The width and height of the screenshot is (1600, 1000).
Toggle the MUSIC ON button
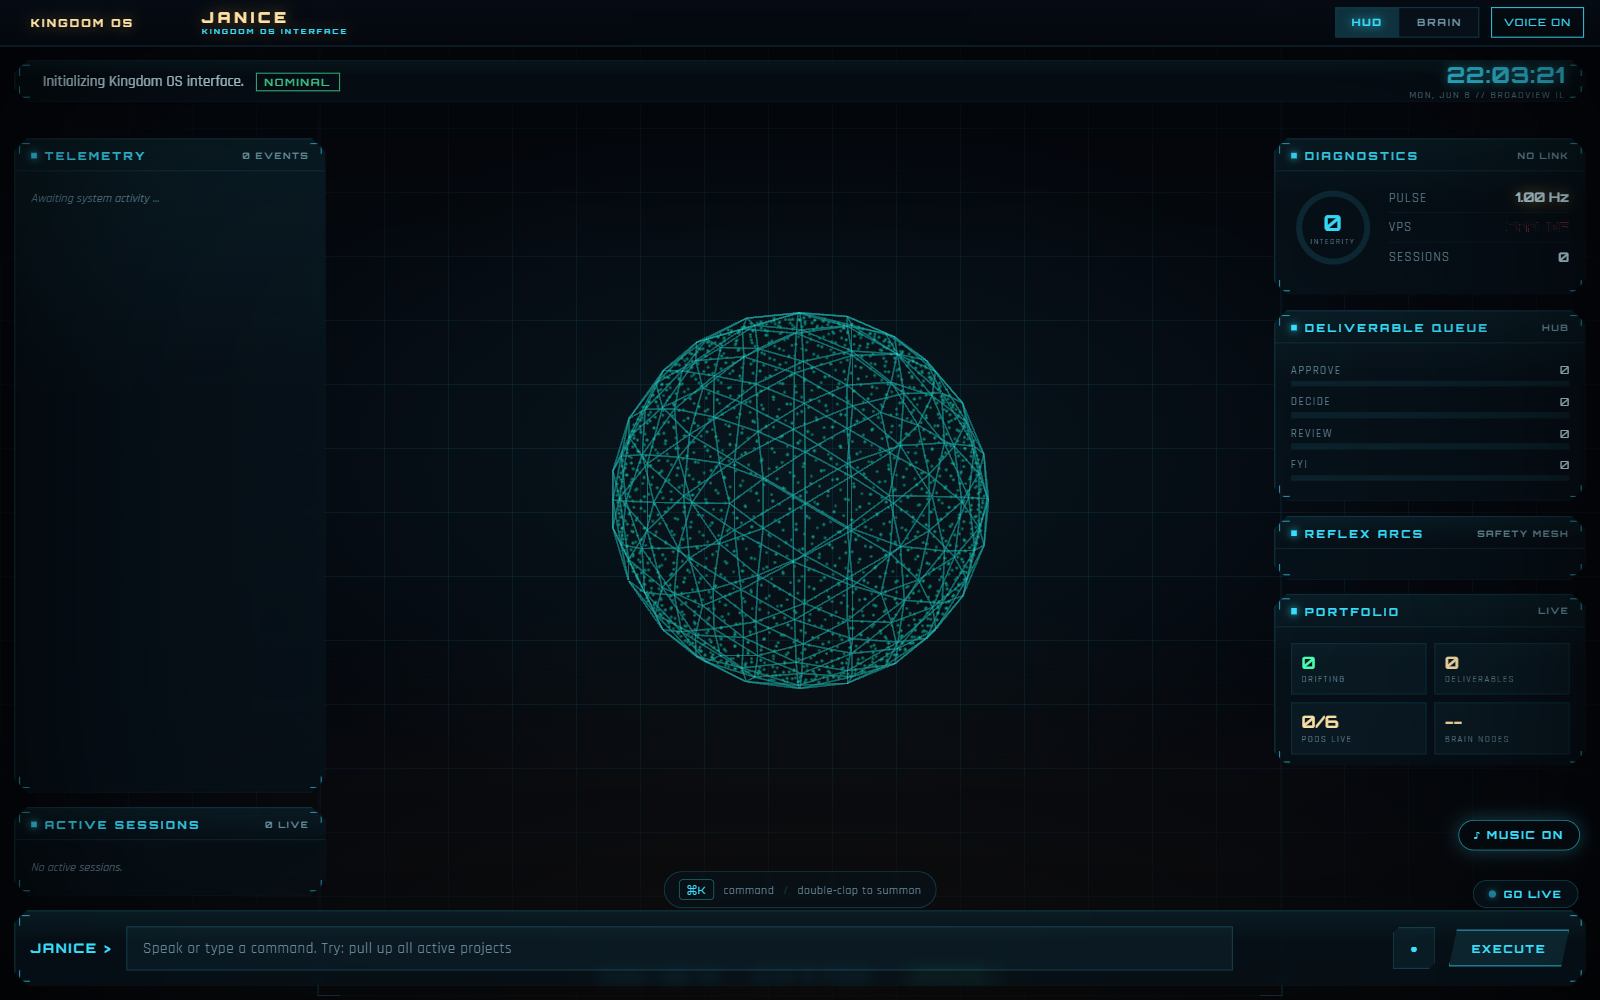tap(1518, 835)
